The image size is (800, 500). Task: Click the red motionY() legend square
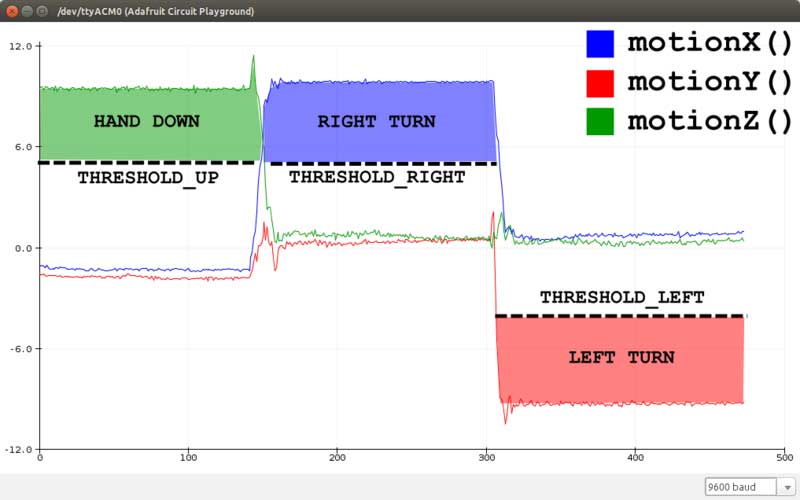click(600, 83)
